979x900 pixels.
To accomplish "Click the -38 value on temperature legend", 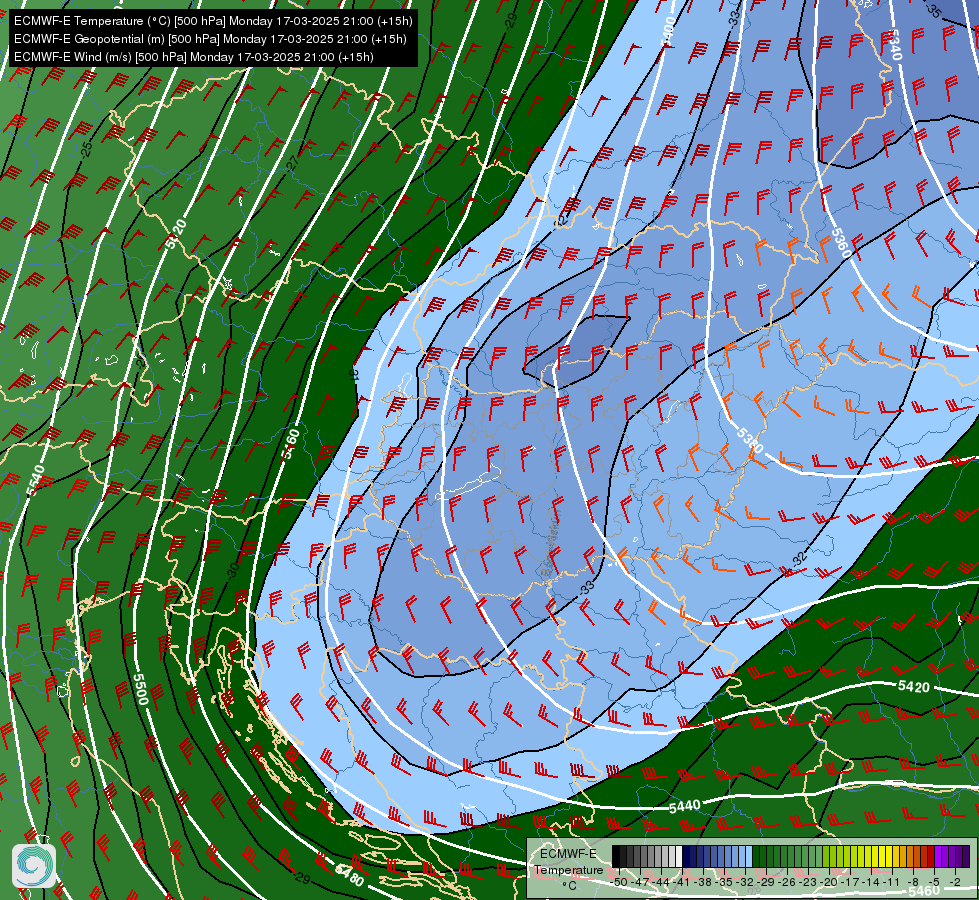I will (704, 882).
